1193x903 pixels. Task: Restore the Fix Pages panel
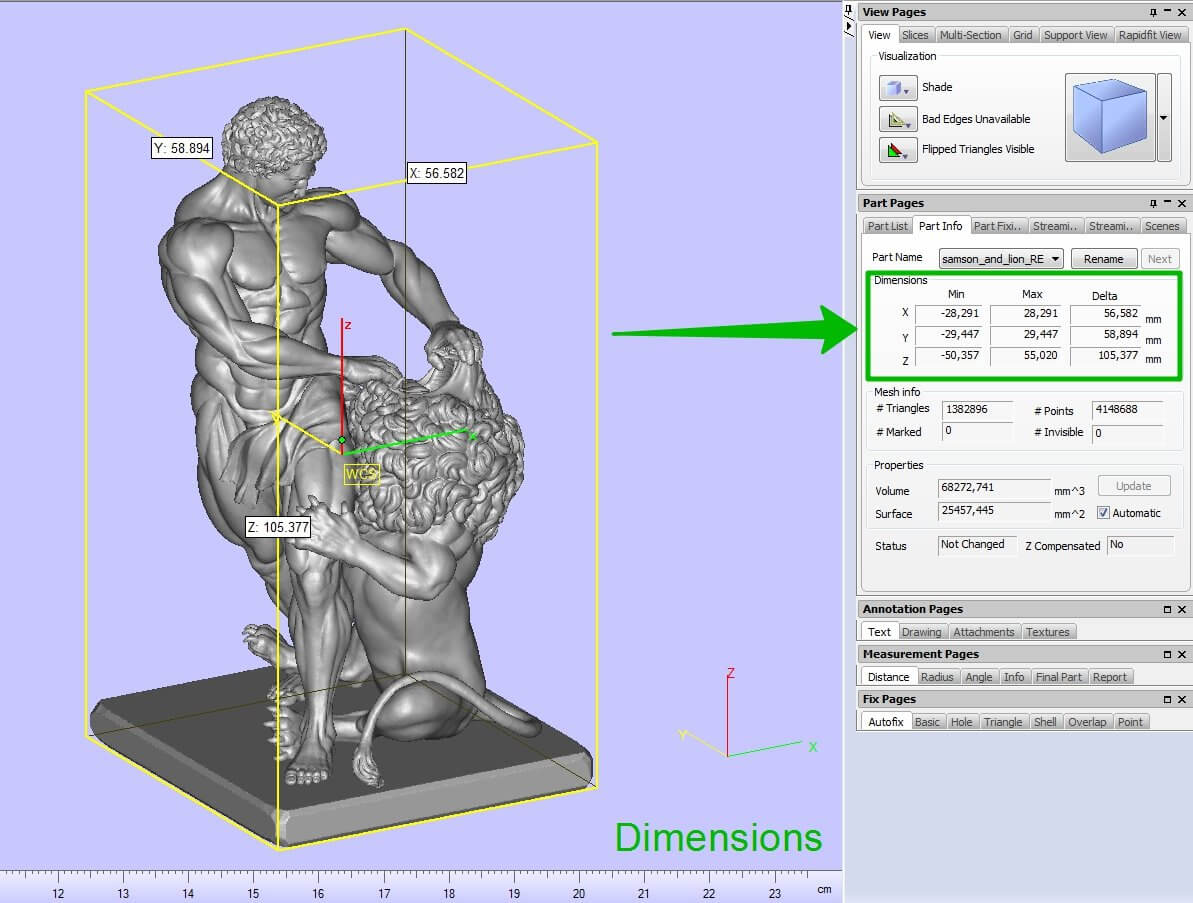1167,699
